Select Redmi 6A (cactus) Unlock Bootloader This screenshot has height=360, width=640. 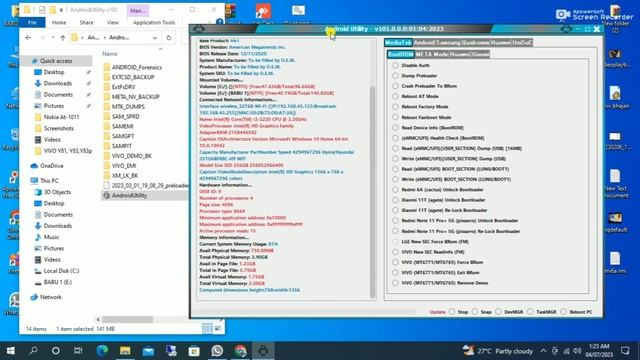395,189
